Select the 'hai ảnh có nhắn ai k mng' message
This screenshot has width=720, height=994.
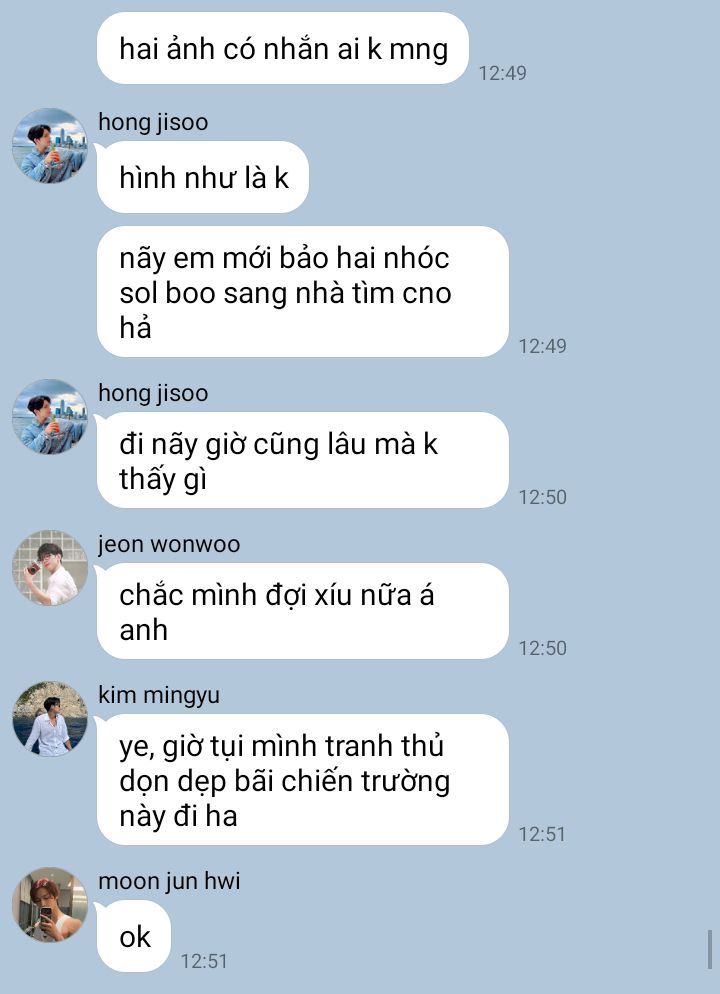(x=283, y=48)
